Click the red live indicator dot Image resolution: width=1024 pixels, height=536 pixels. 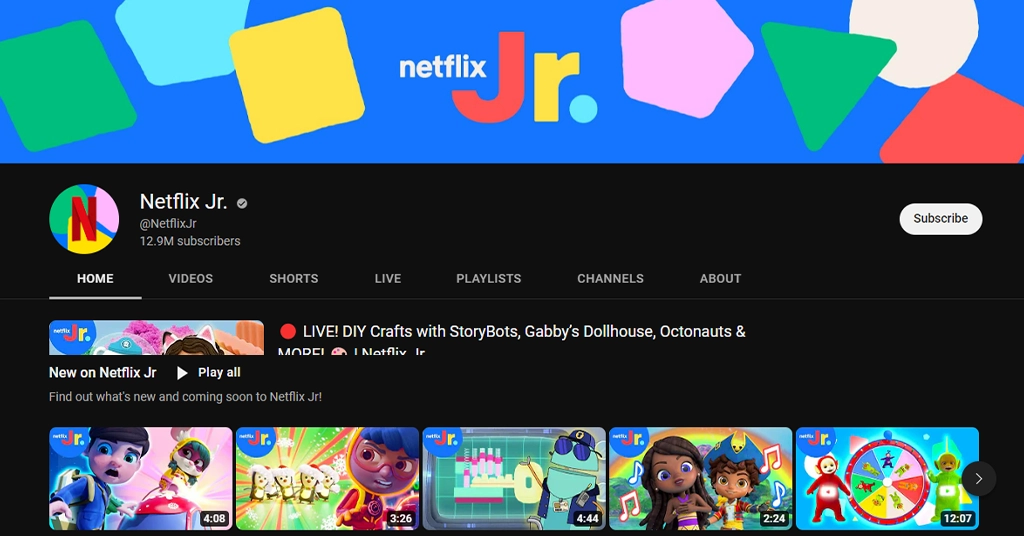[287, 332]
